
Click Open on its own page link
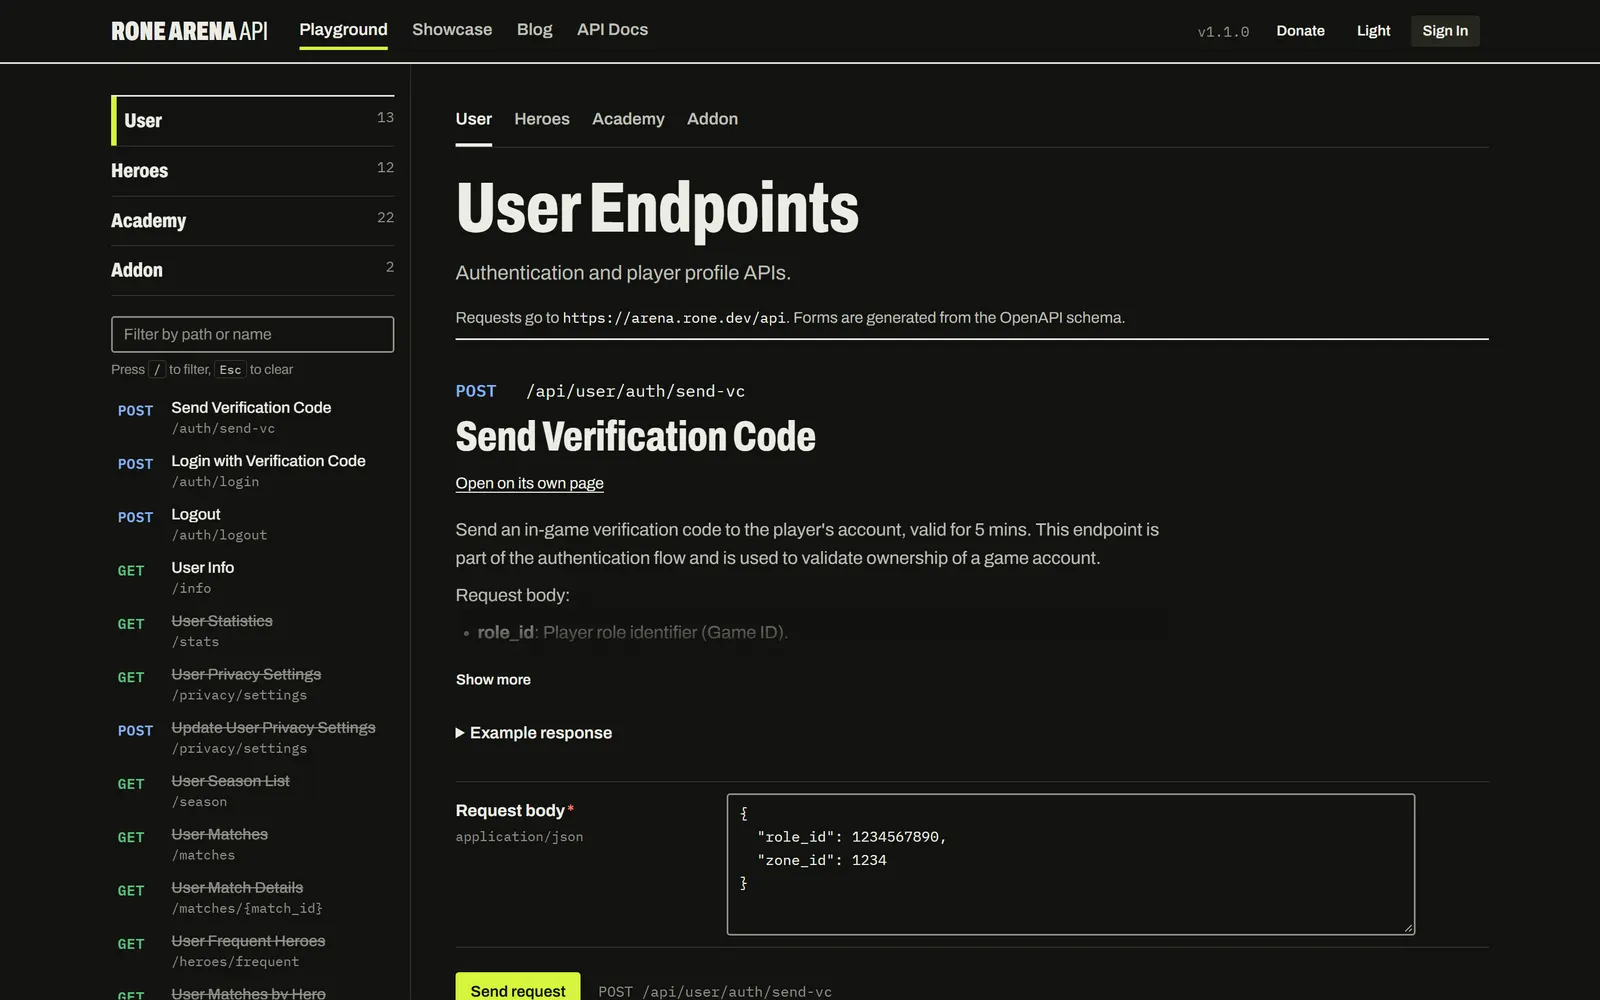pos(529,483)
